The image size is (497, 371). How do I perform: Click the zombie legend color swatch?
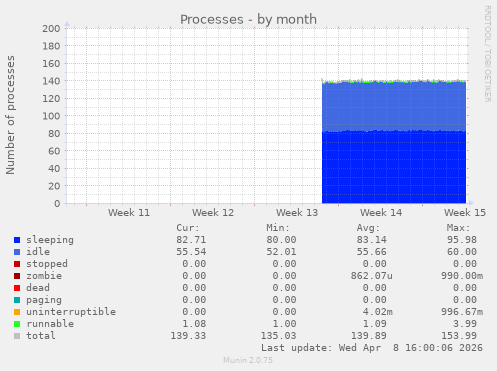[x=17, y=276]
